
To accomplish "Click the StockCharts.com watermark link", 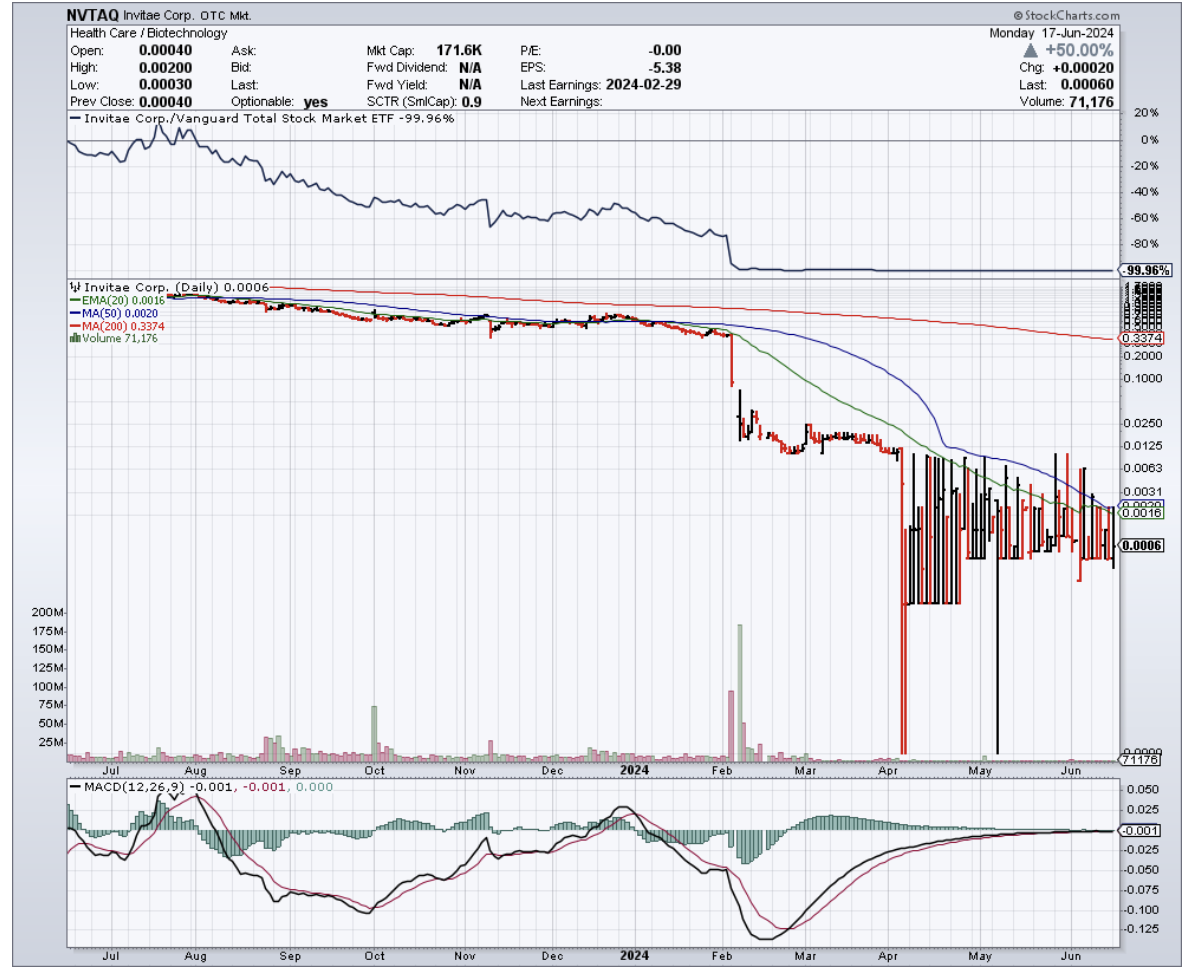I will [x=1072, y=16].
